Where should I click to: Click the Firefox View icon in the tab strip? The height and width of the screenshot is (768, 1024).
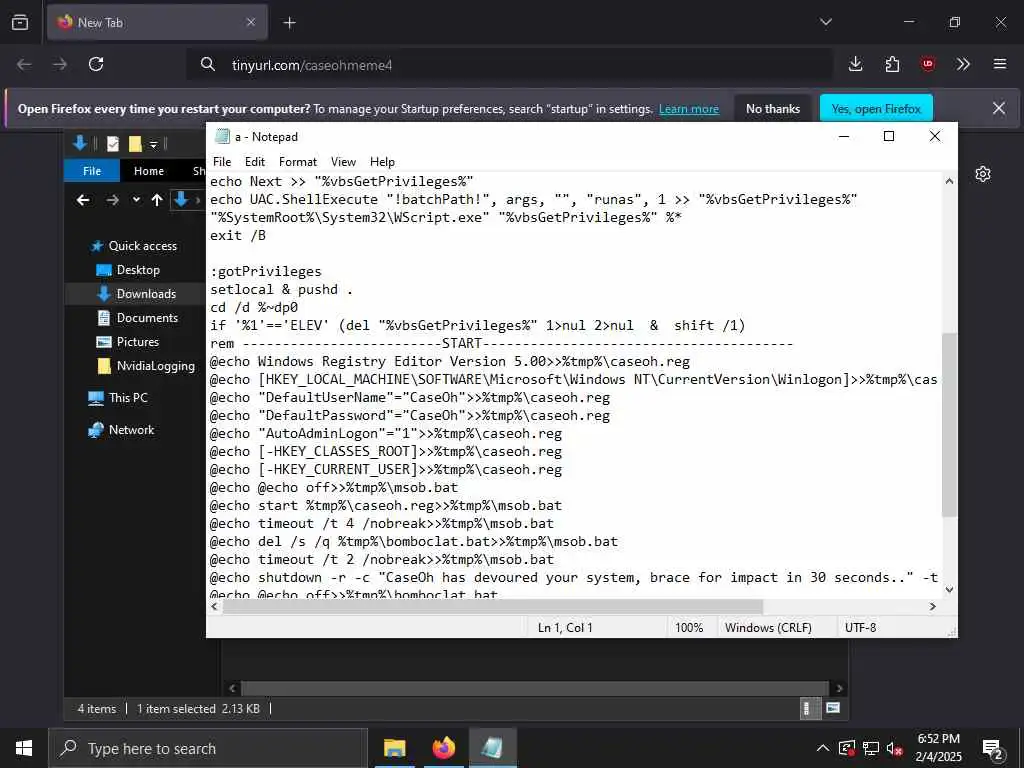pos(20,22)
